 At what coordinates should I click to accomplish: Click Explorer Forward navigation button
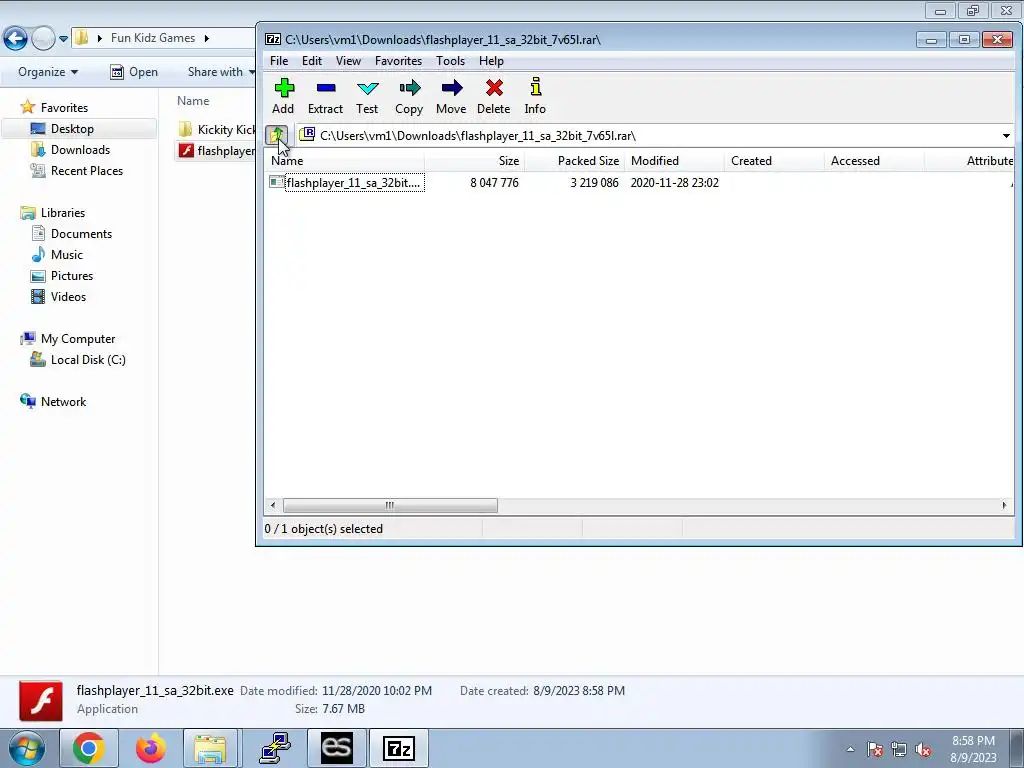[x=43, y=39]
